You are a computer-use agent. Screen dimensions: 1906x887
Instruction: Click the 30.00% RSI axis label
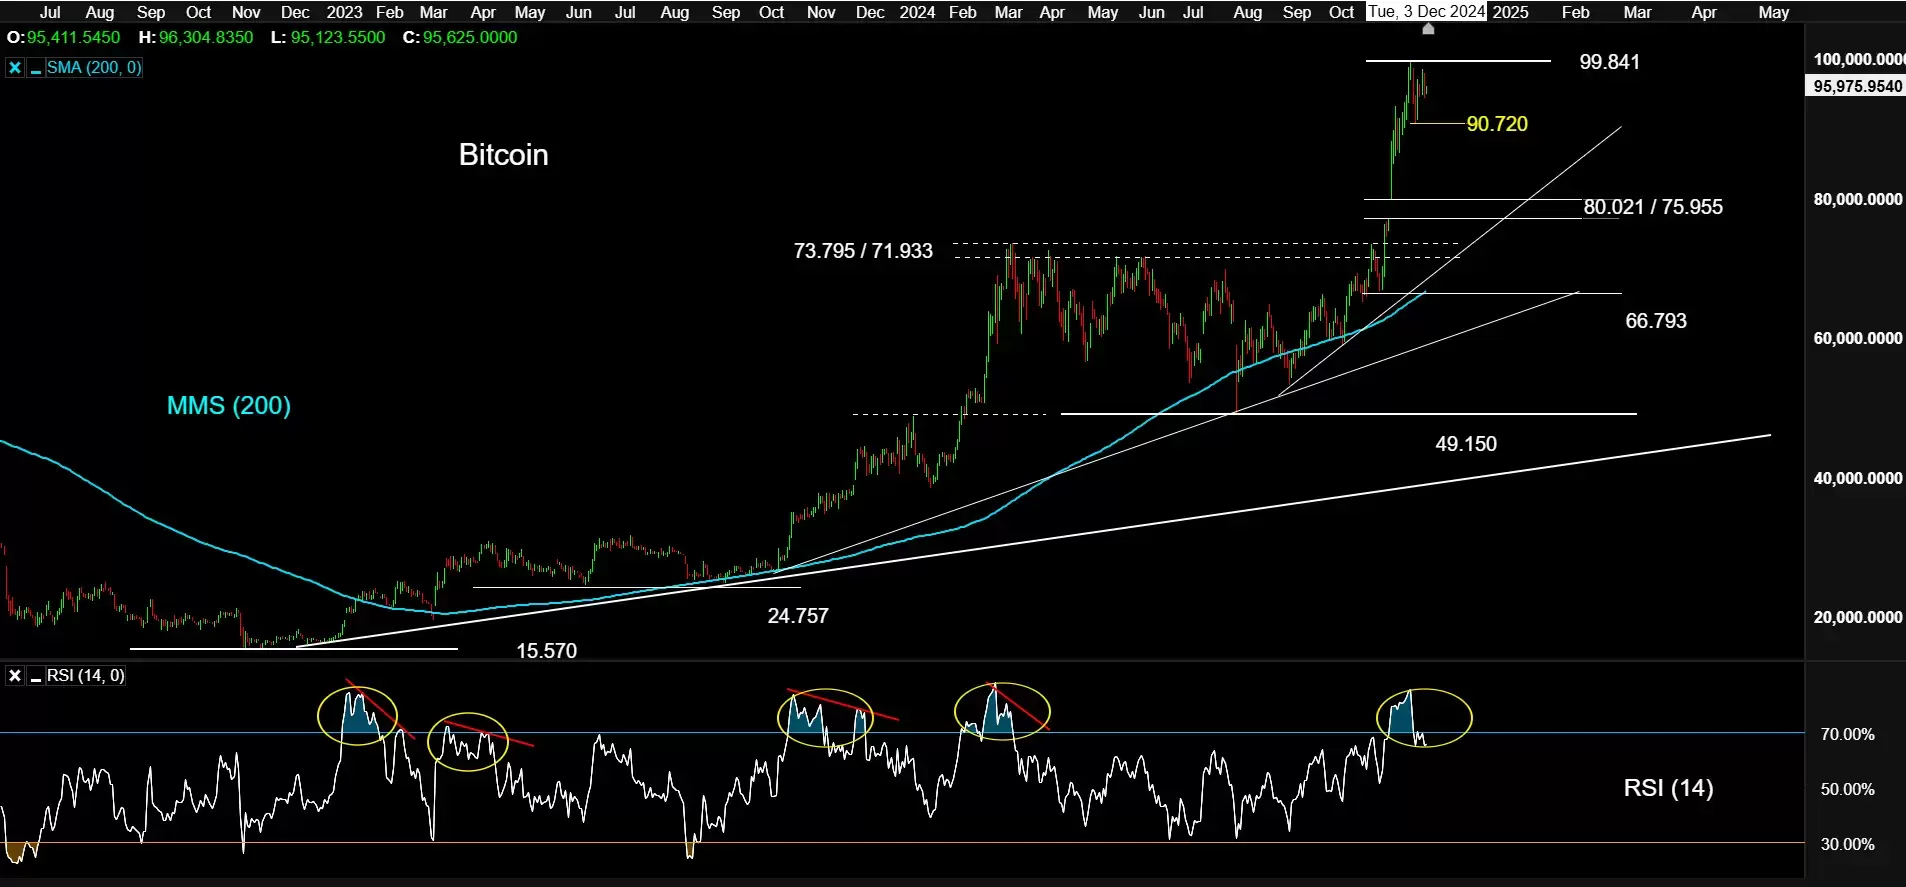point(1847,844)
